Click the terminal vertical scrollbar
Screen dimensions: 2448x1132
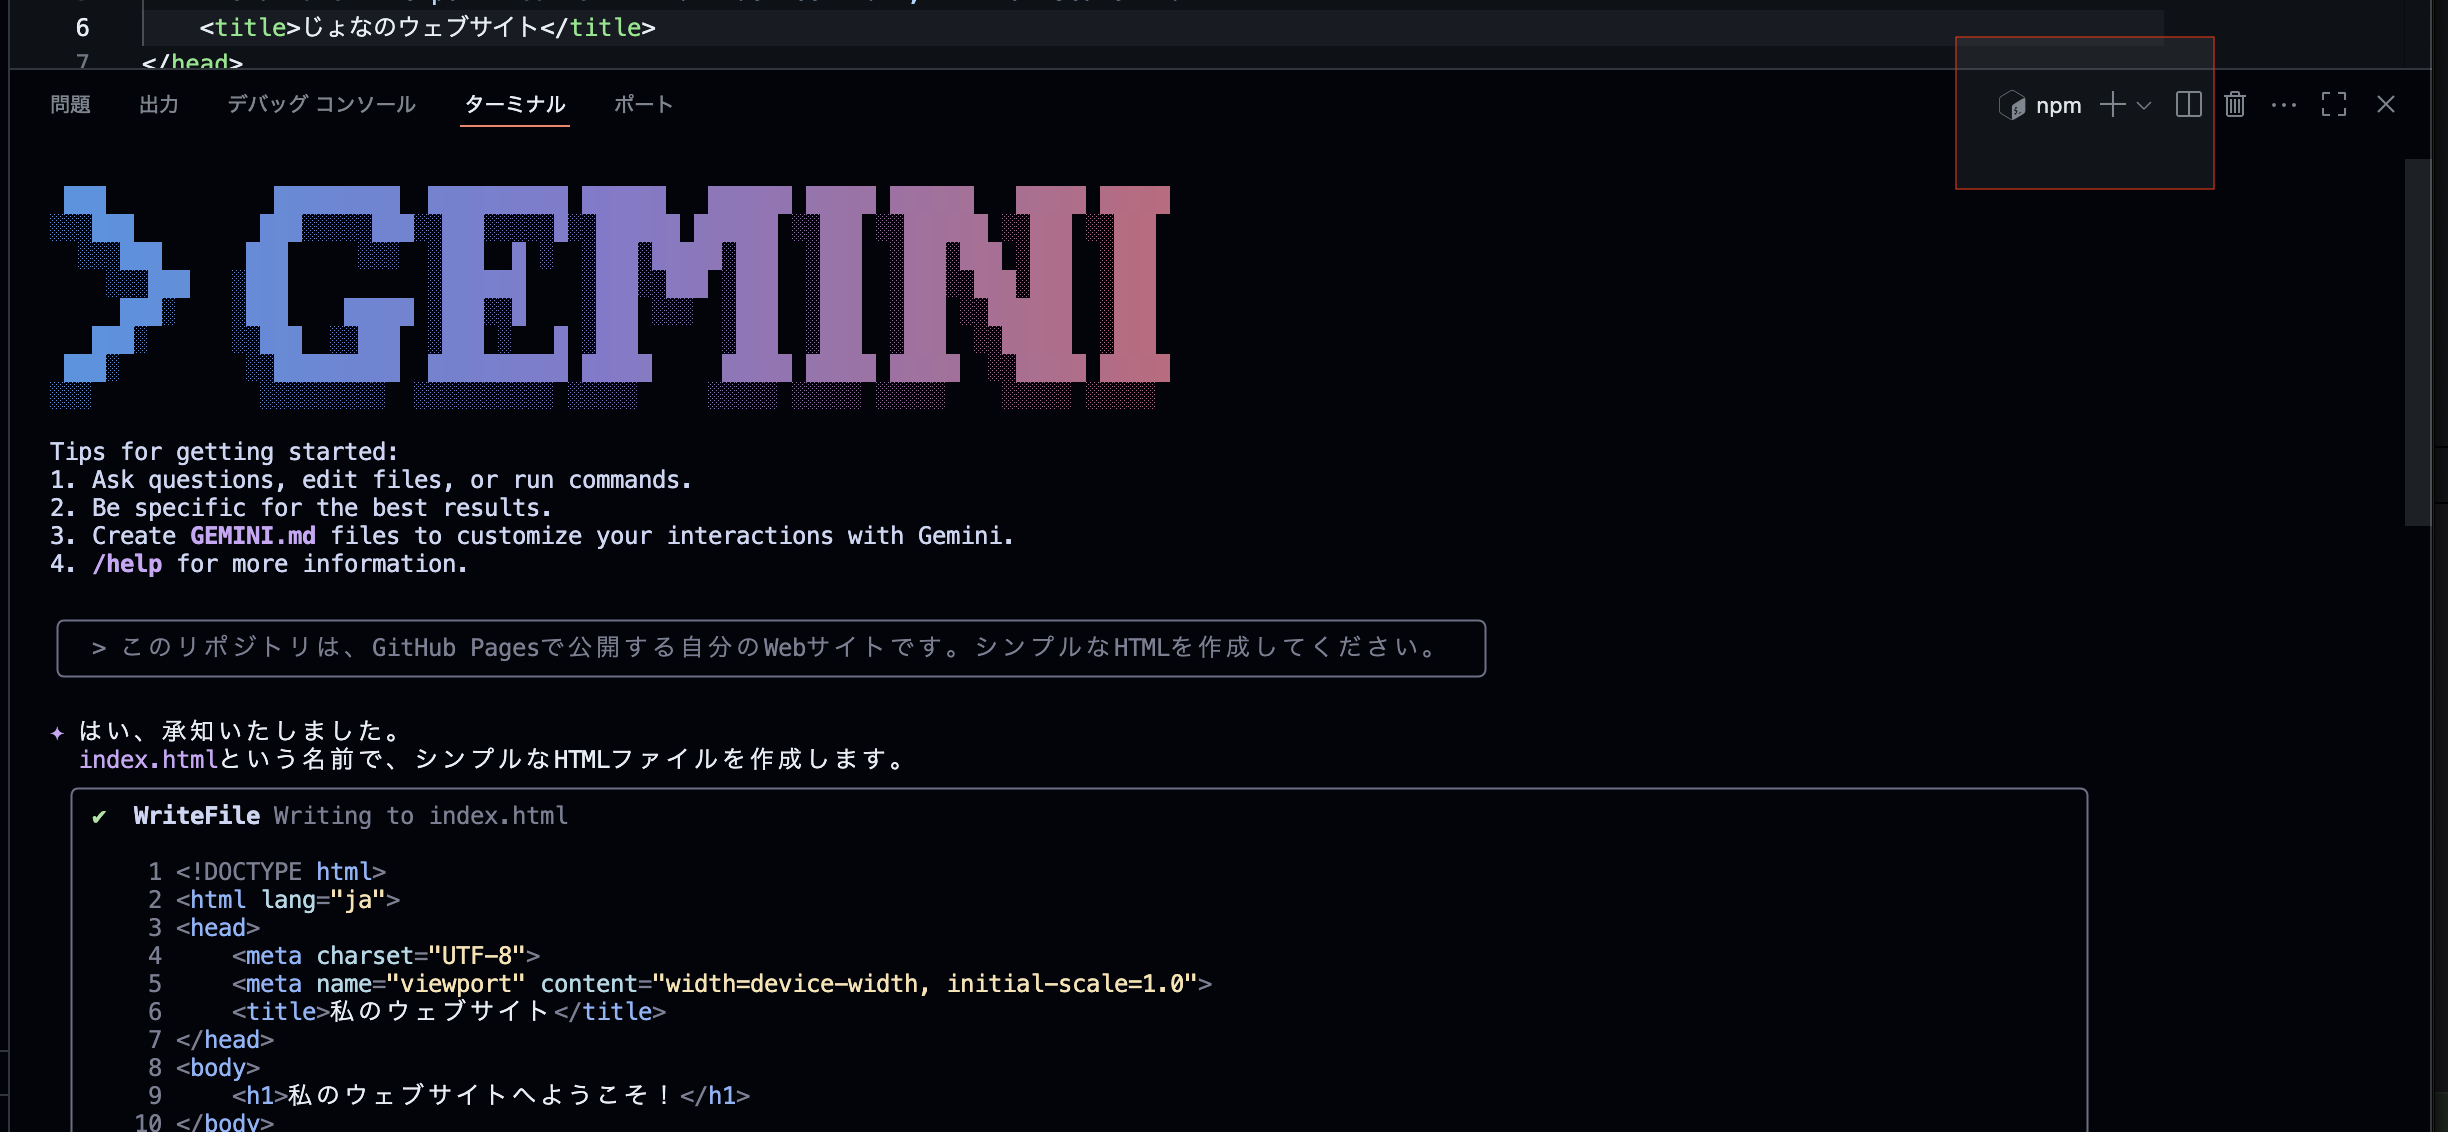tap(2417, 342)
